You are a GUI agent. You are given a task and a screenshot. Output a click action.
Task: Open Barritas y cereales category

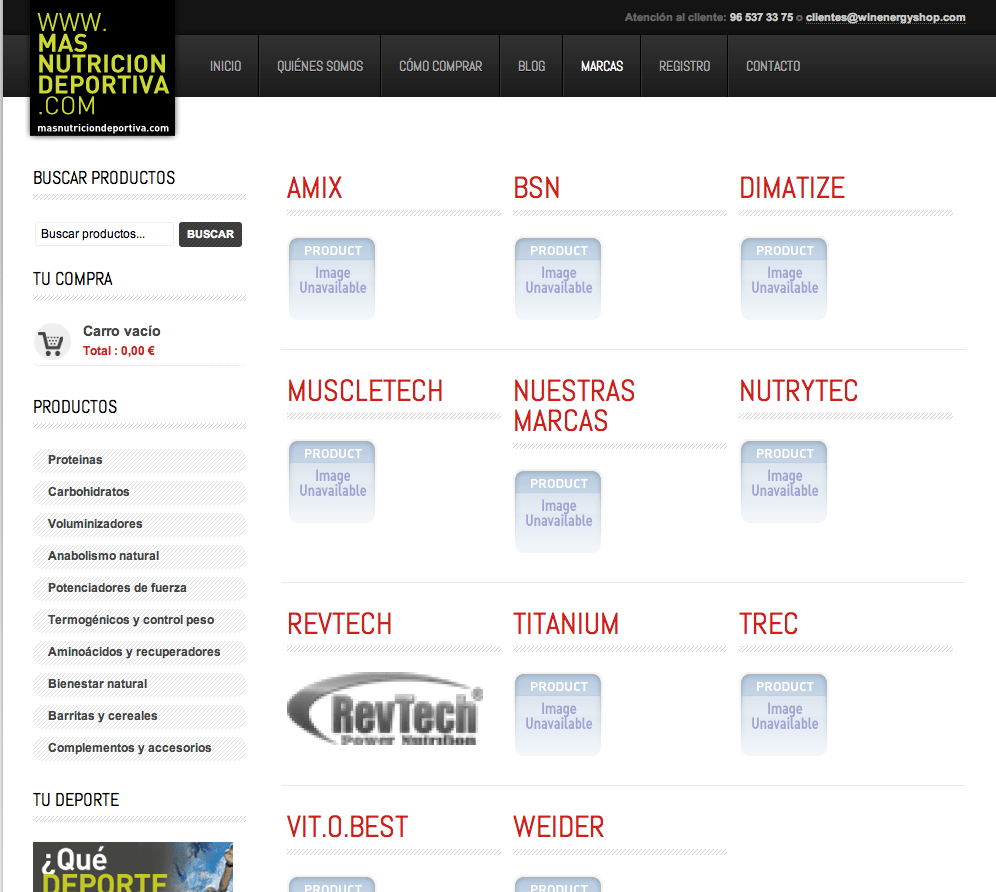pos(139,716)
